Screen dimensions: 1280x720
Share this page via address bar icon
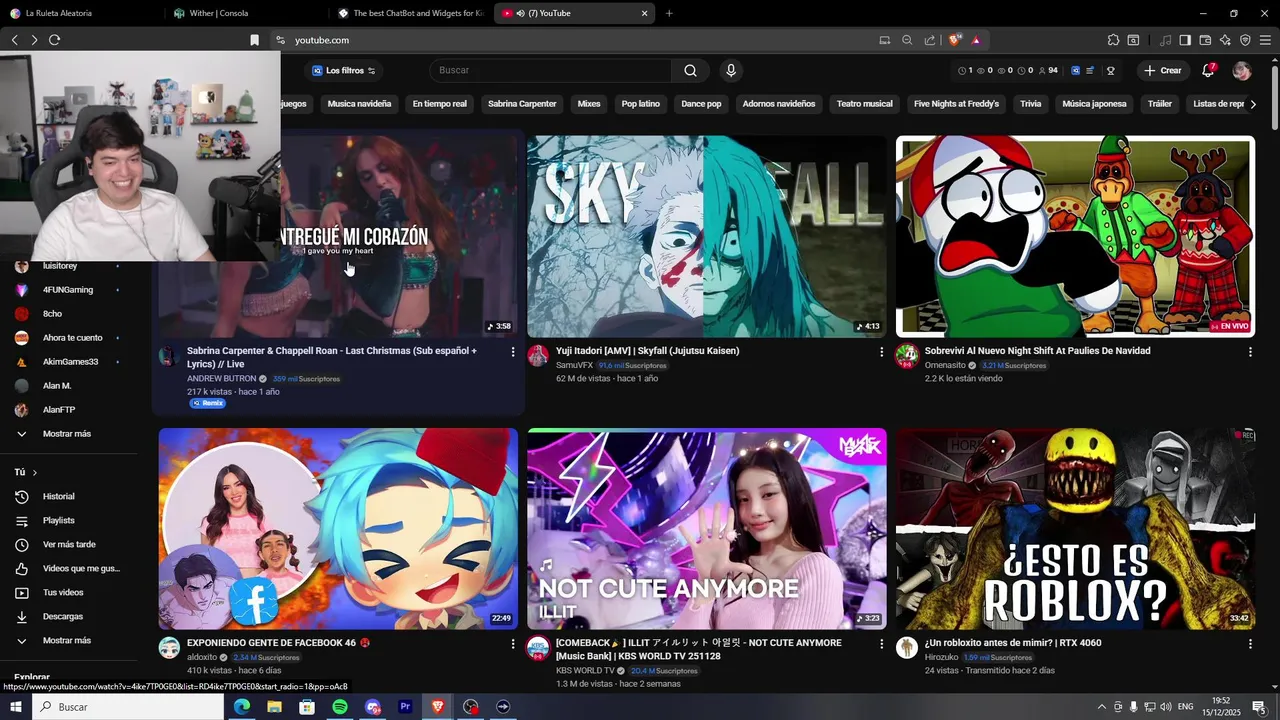(x=930, y=40)
